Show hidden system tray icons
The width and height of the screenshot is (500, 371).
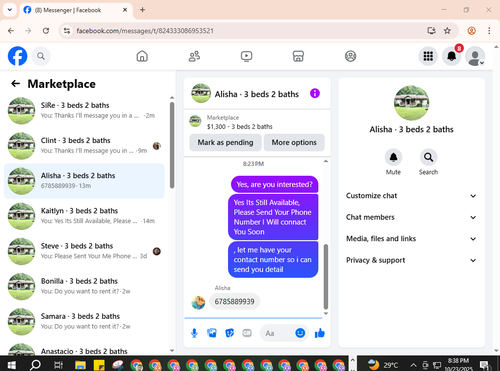(413, 365)
